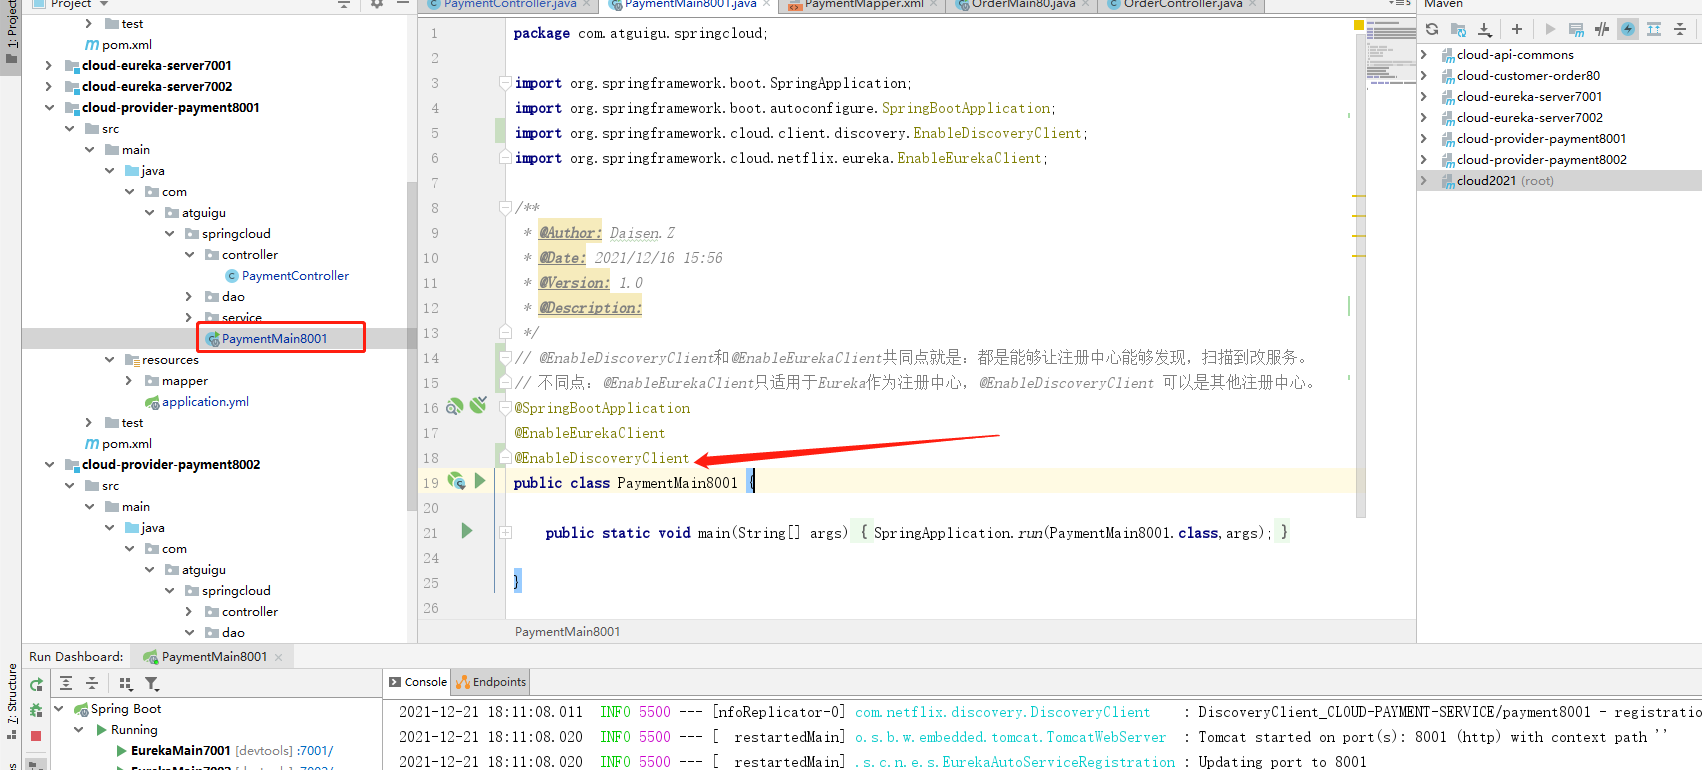1702x770 pixels.
Task: Reimport all Maven projects
Action: [1432, 29]
